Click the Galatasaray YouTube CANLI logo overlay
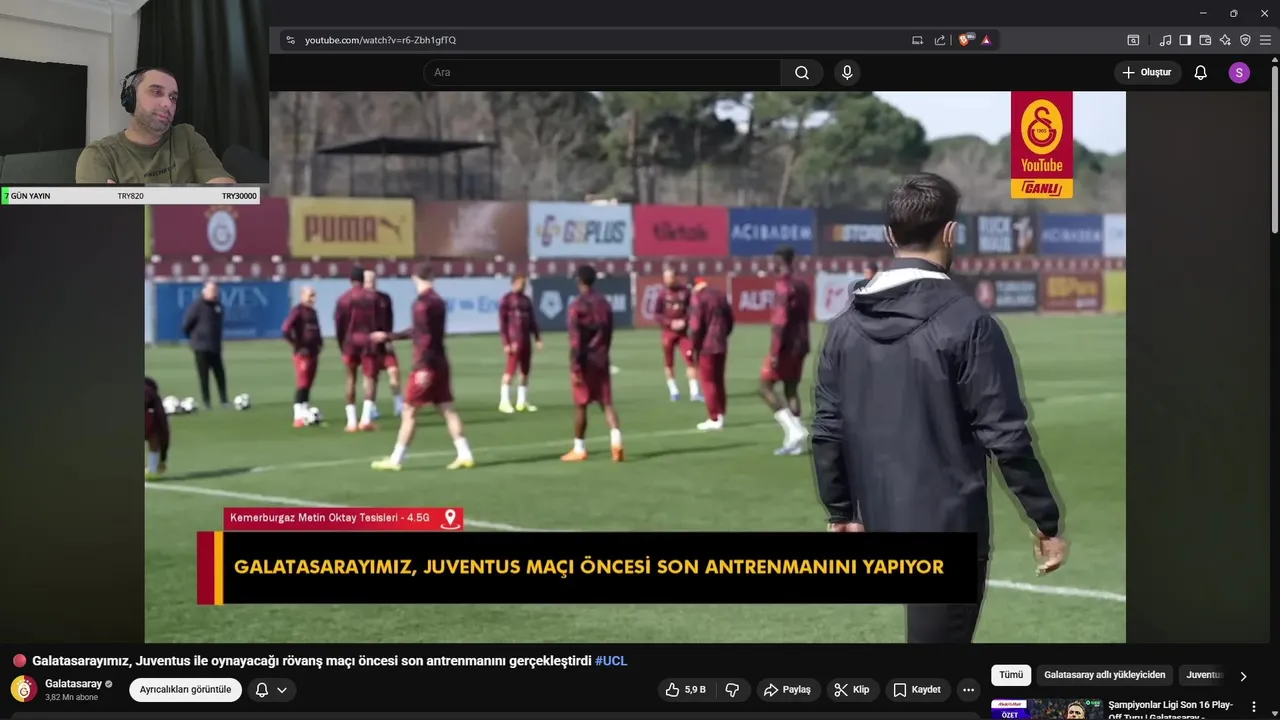The height and width of the screenshot is (720, 1280). point(1041,145)
